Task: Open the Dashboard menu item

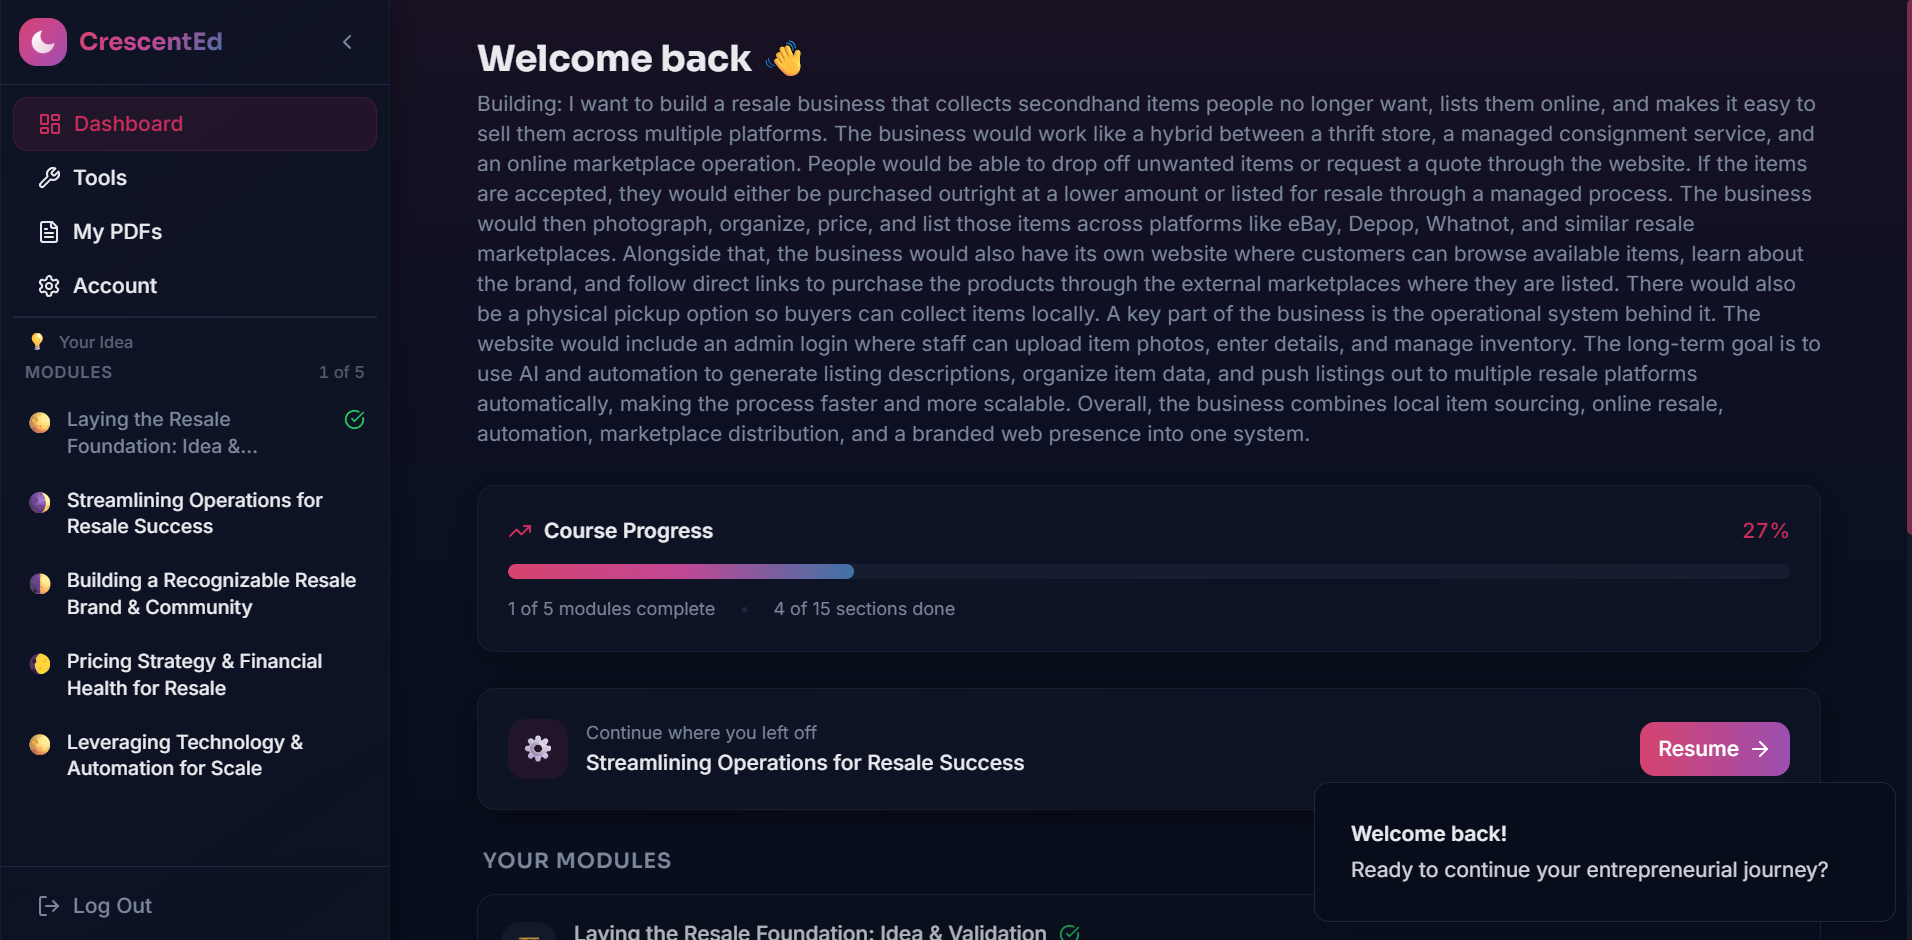Action: click(x=195, y=124)
